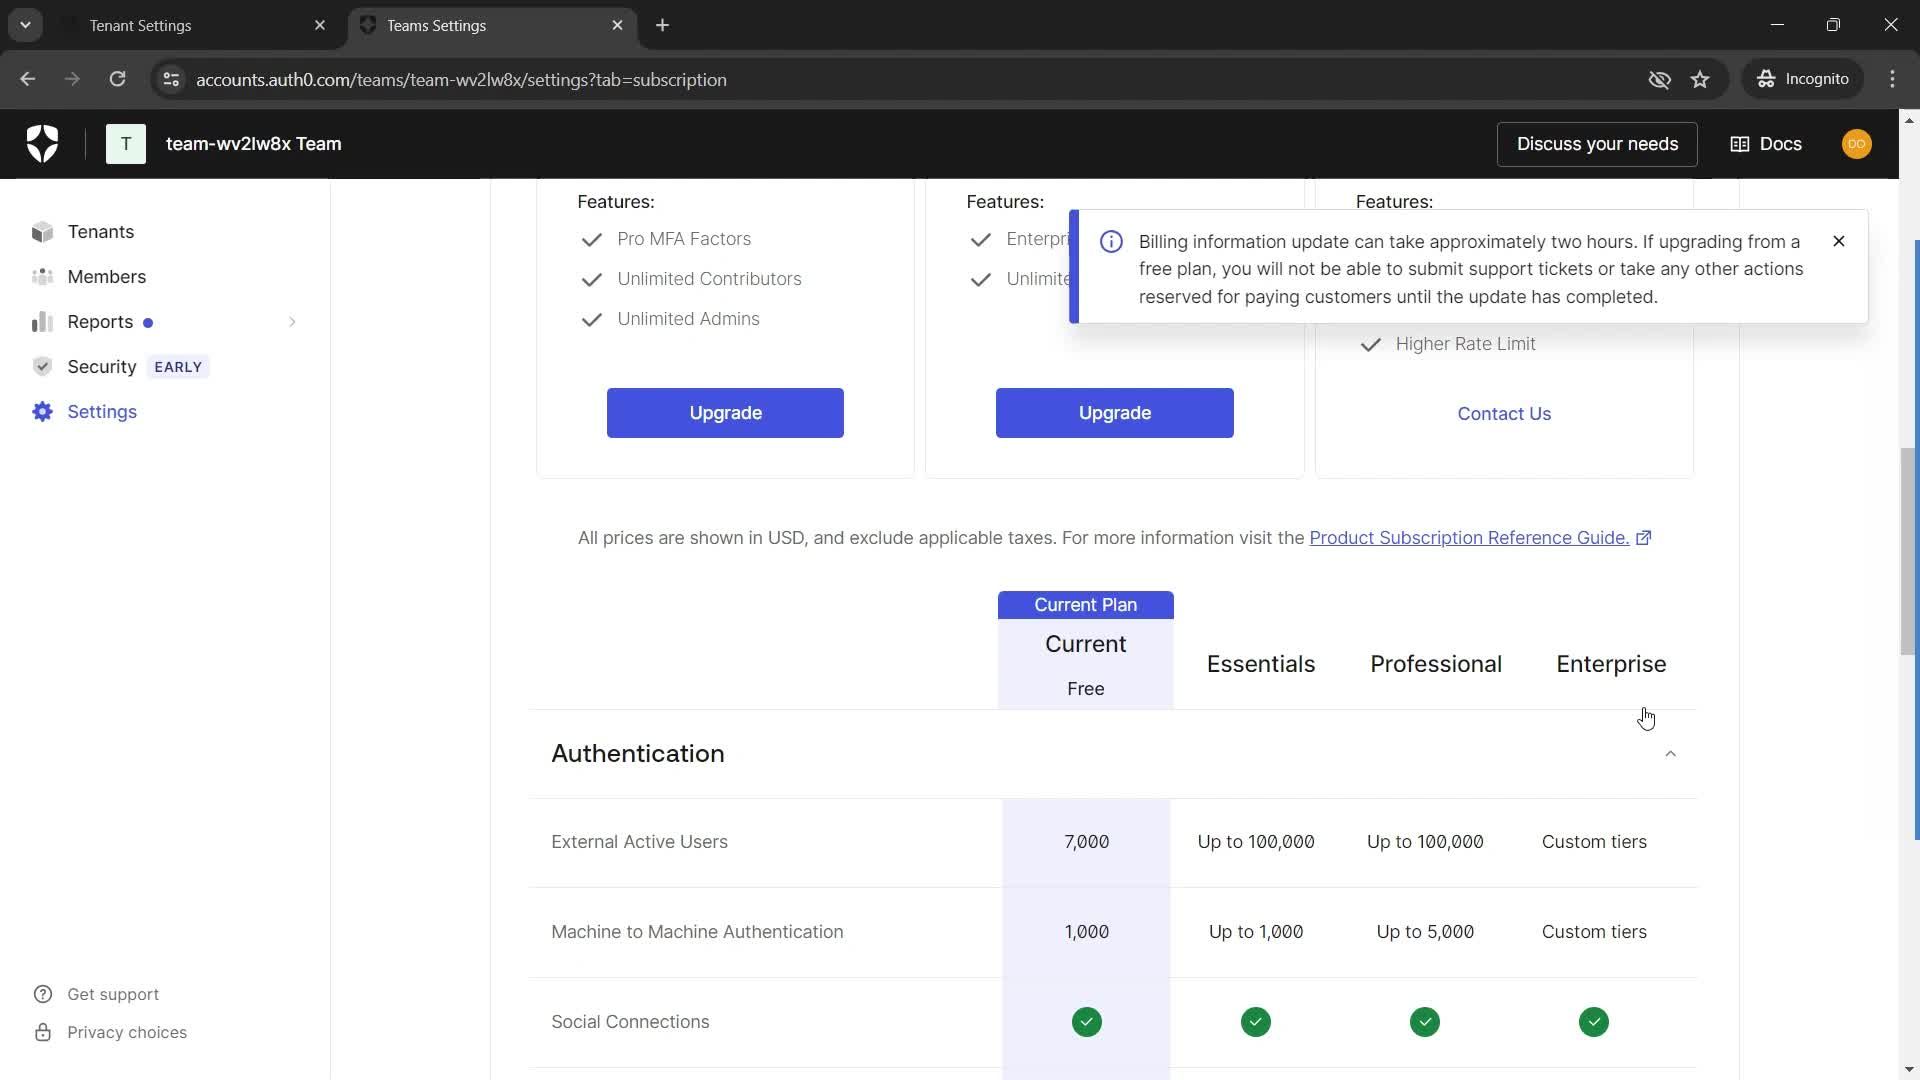Click the Docs book icon
The image size is (1920, 1080).
click(1740, 144)
